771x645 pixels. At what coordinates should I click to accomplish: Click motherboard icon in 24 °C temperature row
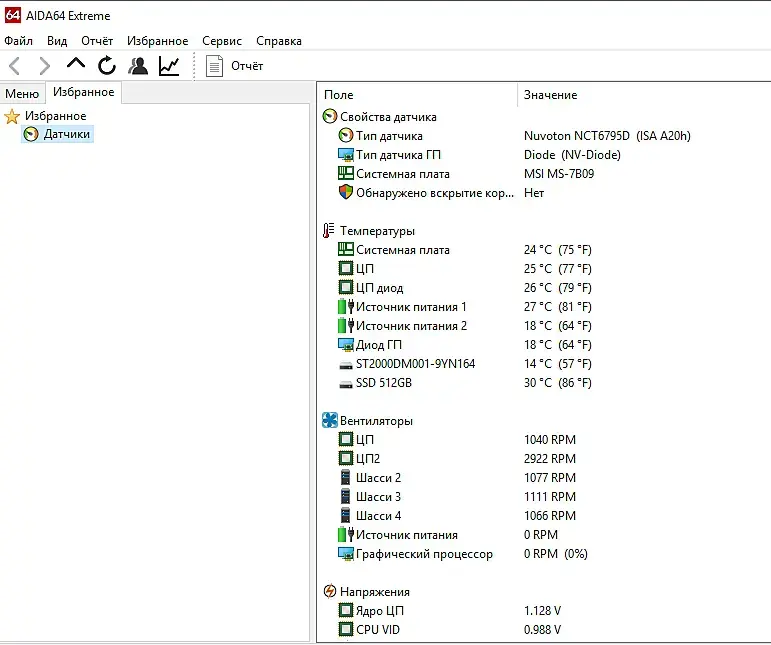click(346, 249)
